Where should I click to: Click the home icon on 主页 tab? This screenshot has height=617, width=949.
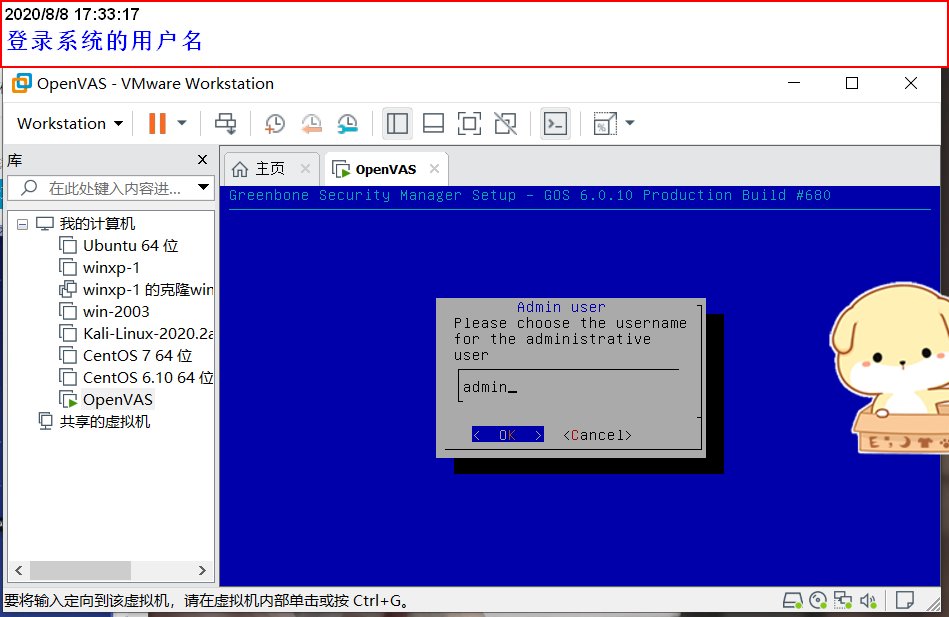(x=240, y=169)
